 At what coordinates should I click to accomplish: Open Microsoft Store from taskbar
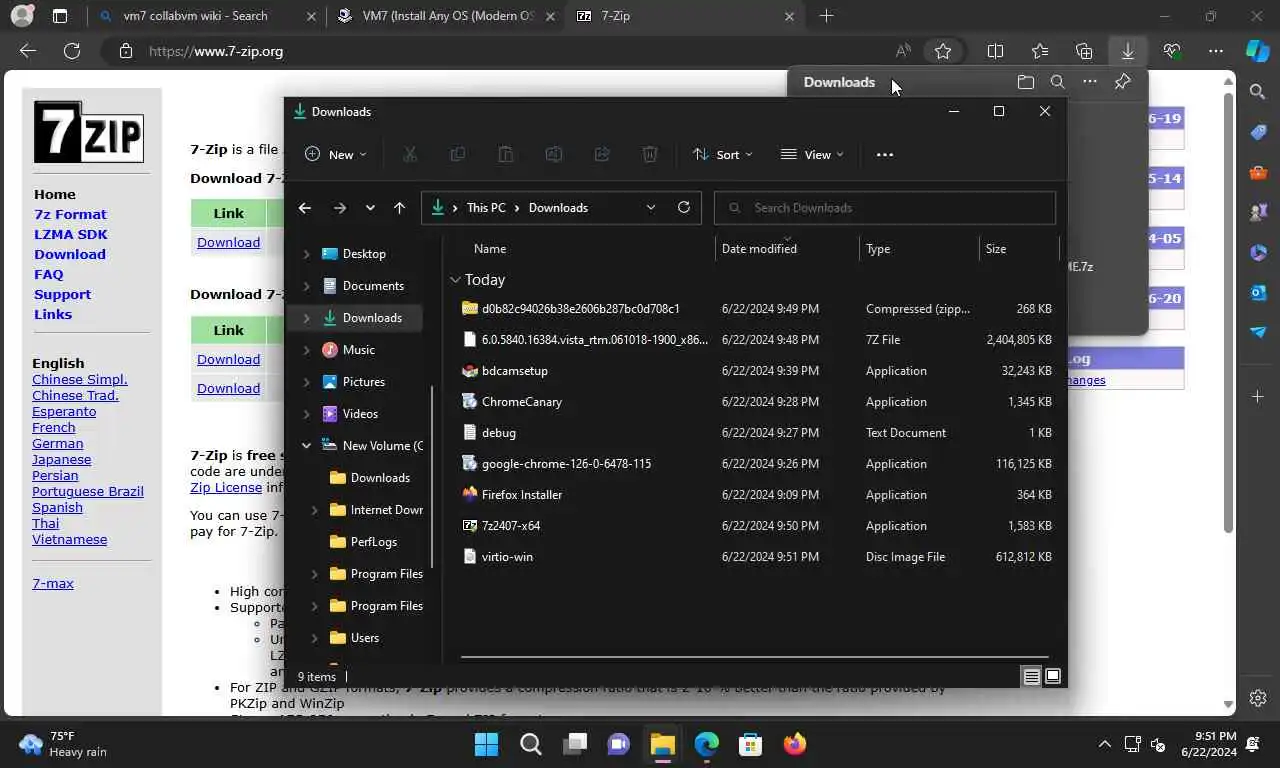click(751, 744)
